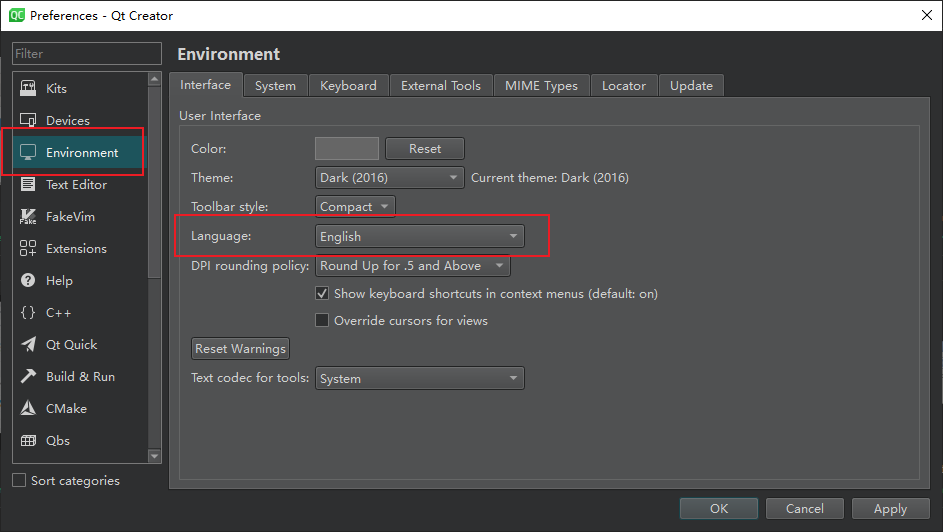This screenshot has height=532, width=943.
Task: Open the Language dropdown showing English
Action: 420,236
